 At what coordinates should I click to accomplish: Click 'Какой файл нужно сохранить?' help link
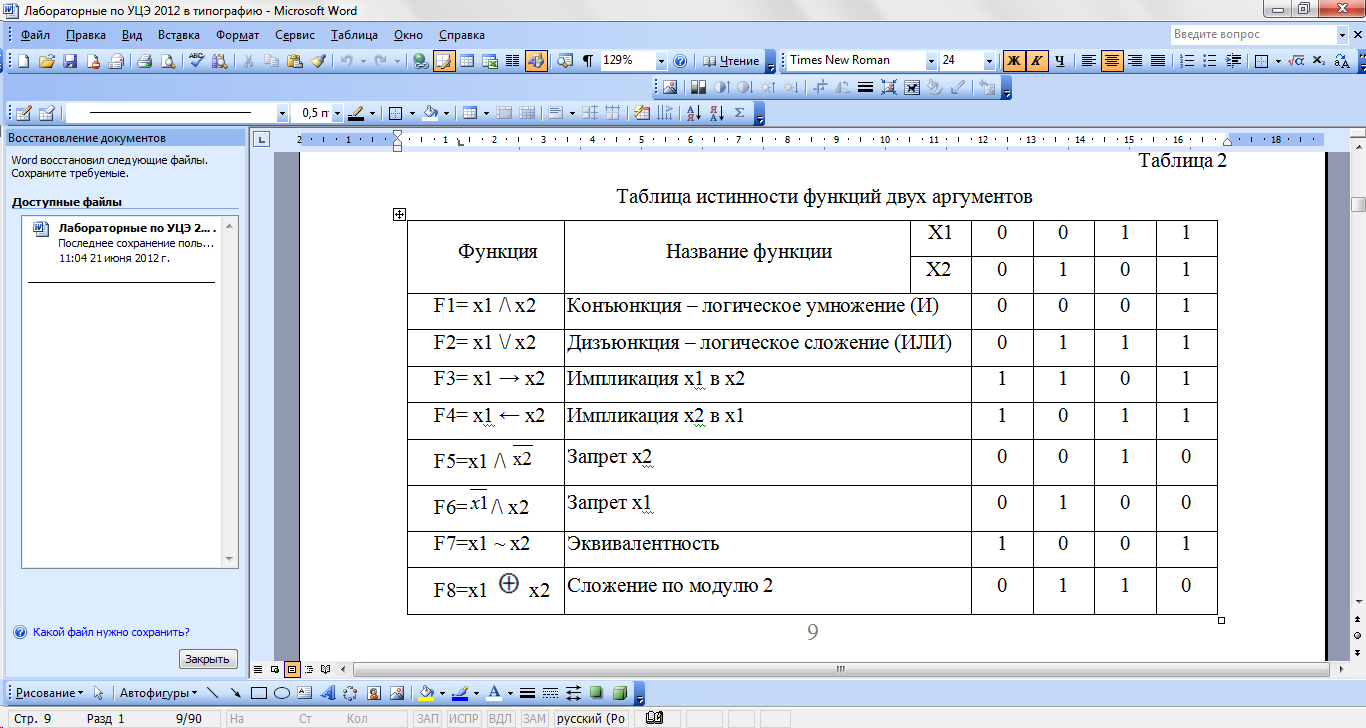pyautogui.click(x=111, y=632)
